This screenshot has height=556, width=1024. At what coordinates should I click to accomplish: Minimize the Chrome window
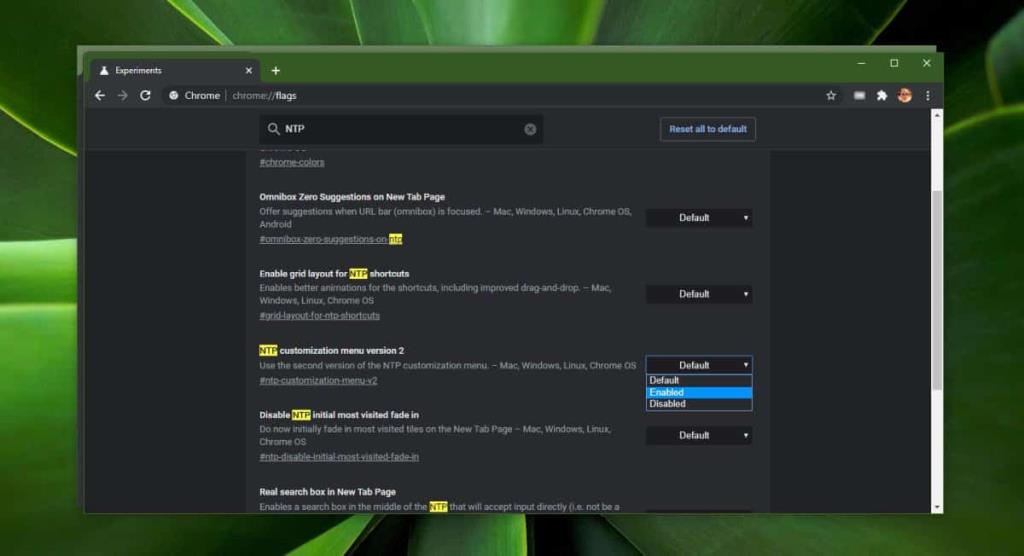pyautogui.click(x=861, y=63)
